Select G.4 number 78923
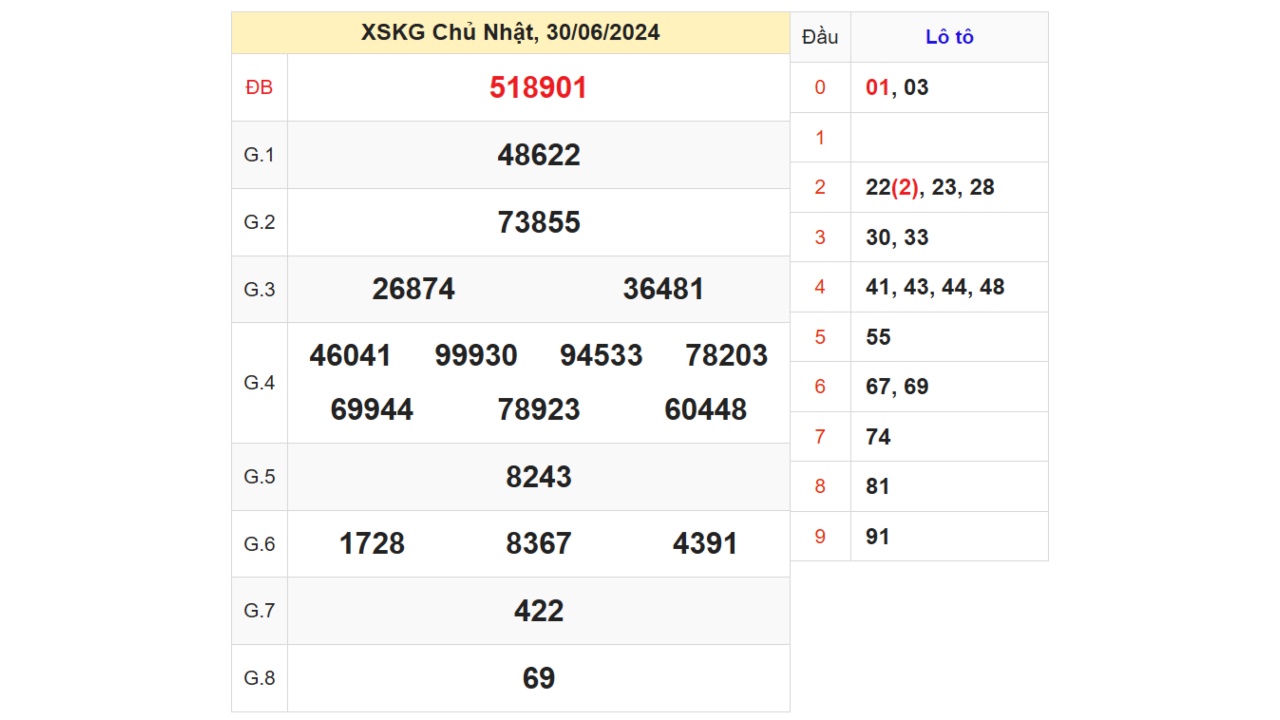Screen dimensions: 1280x720 pyautogui.click(x=538, y=410)
